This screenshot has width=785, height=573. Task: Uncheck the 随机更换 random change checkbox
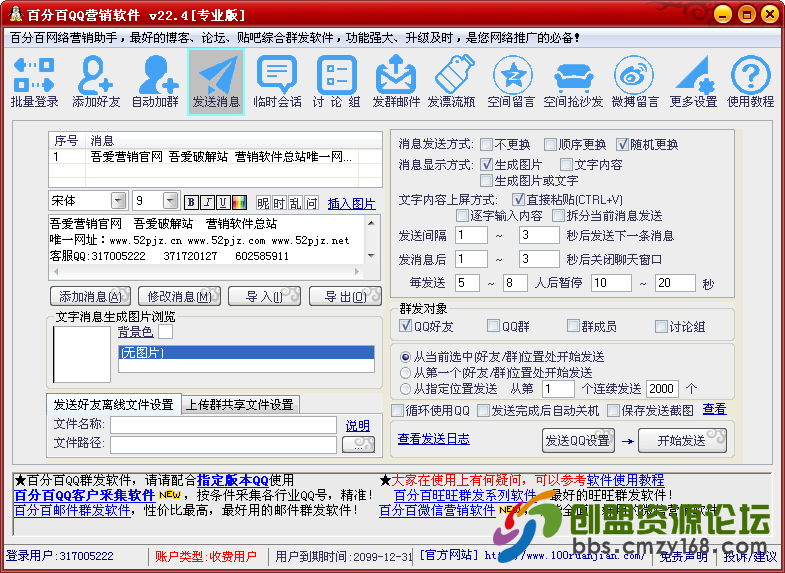coord(622,145)
